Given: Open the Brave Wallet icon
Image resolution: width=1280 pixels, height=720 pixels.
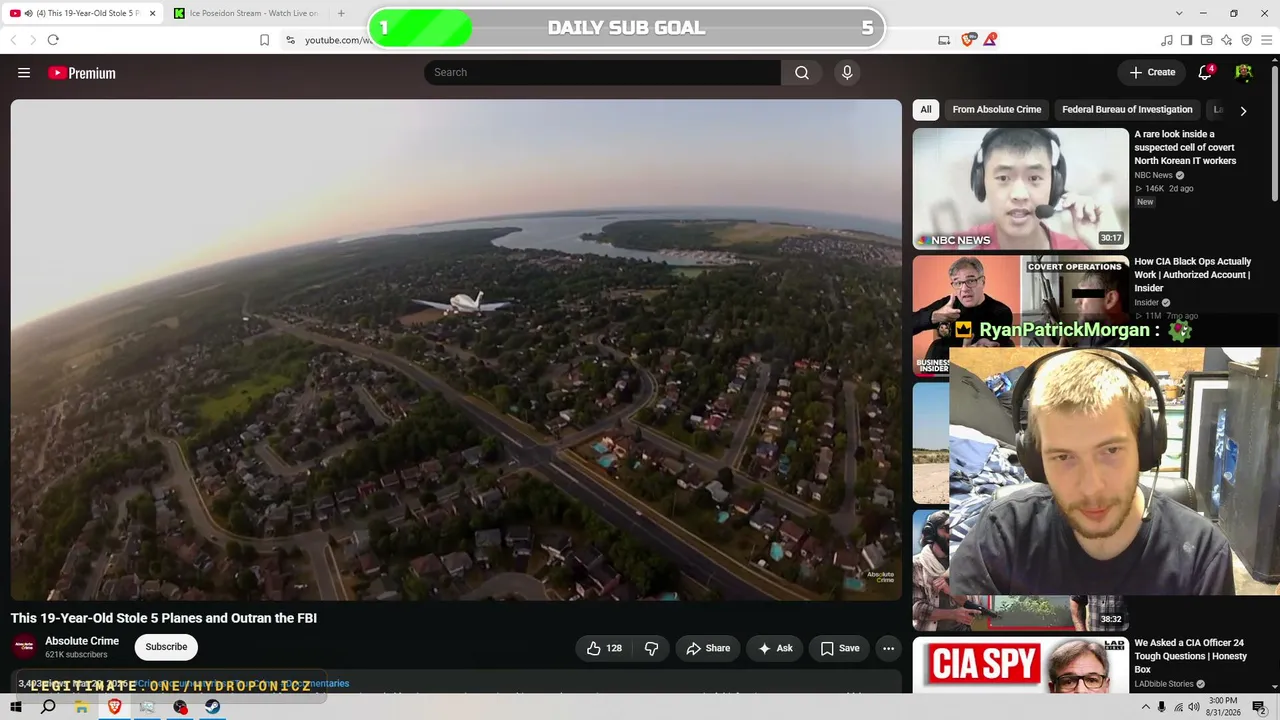Looking at the screenshot, I should click(1207, 40).
